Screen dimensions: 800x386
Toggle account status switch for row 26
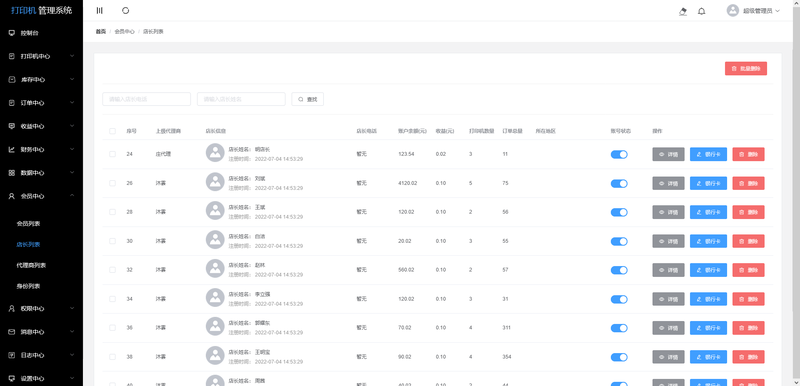[619, 184]
